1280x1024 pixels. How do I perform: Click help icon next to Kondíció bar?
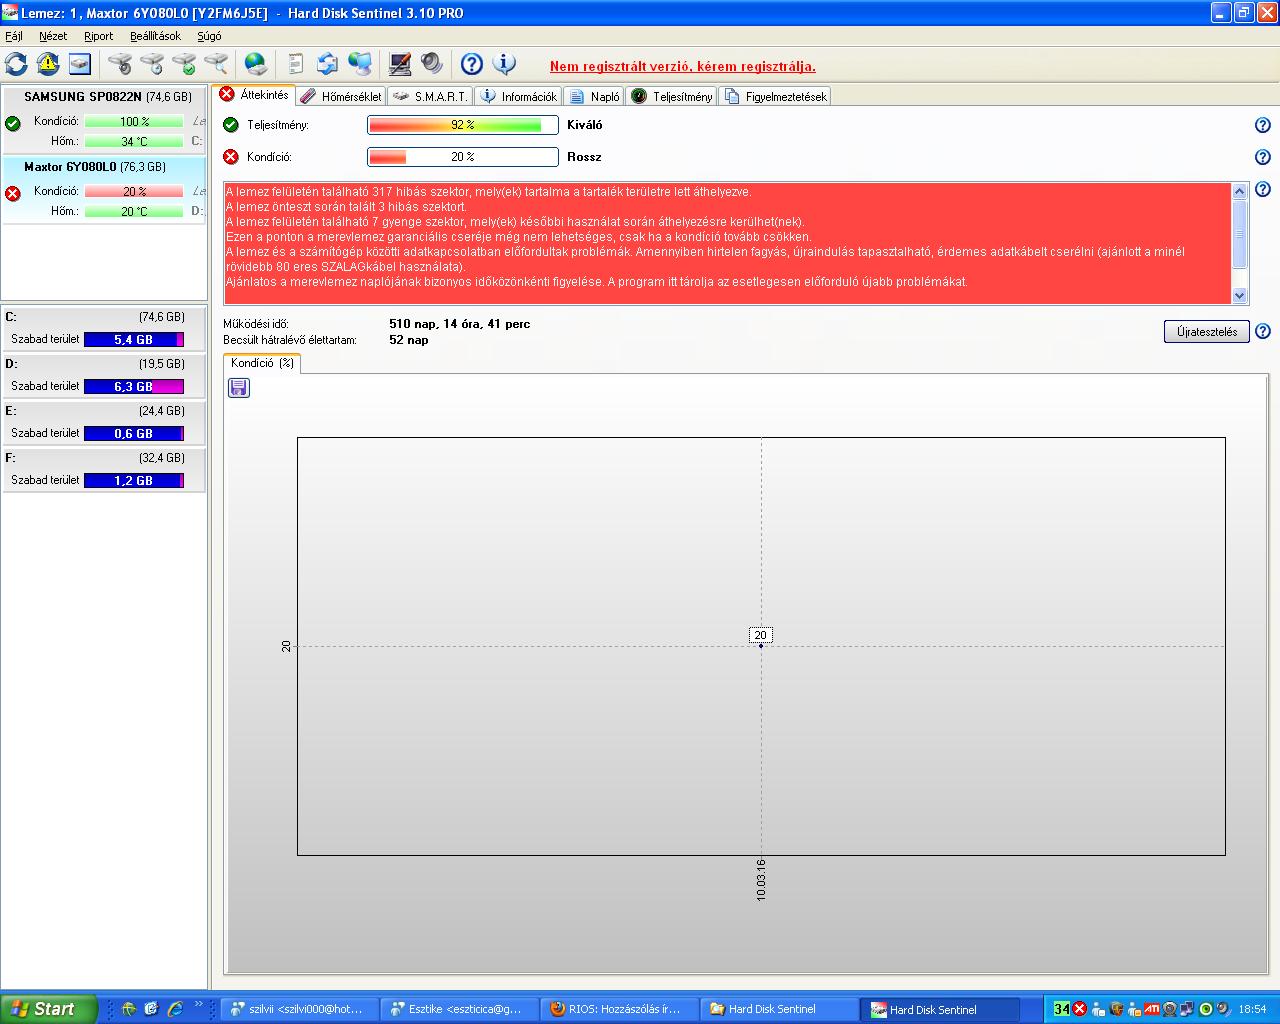click(1263, 157)
